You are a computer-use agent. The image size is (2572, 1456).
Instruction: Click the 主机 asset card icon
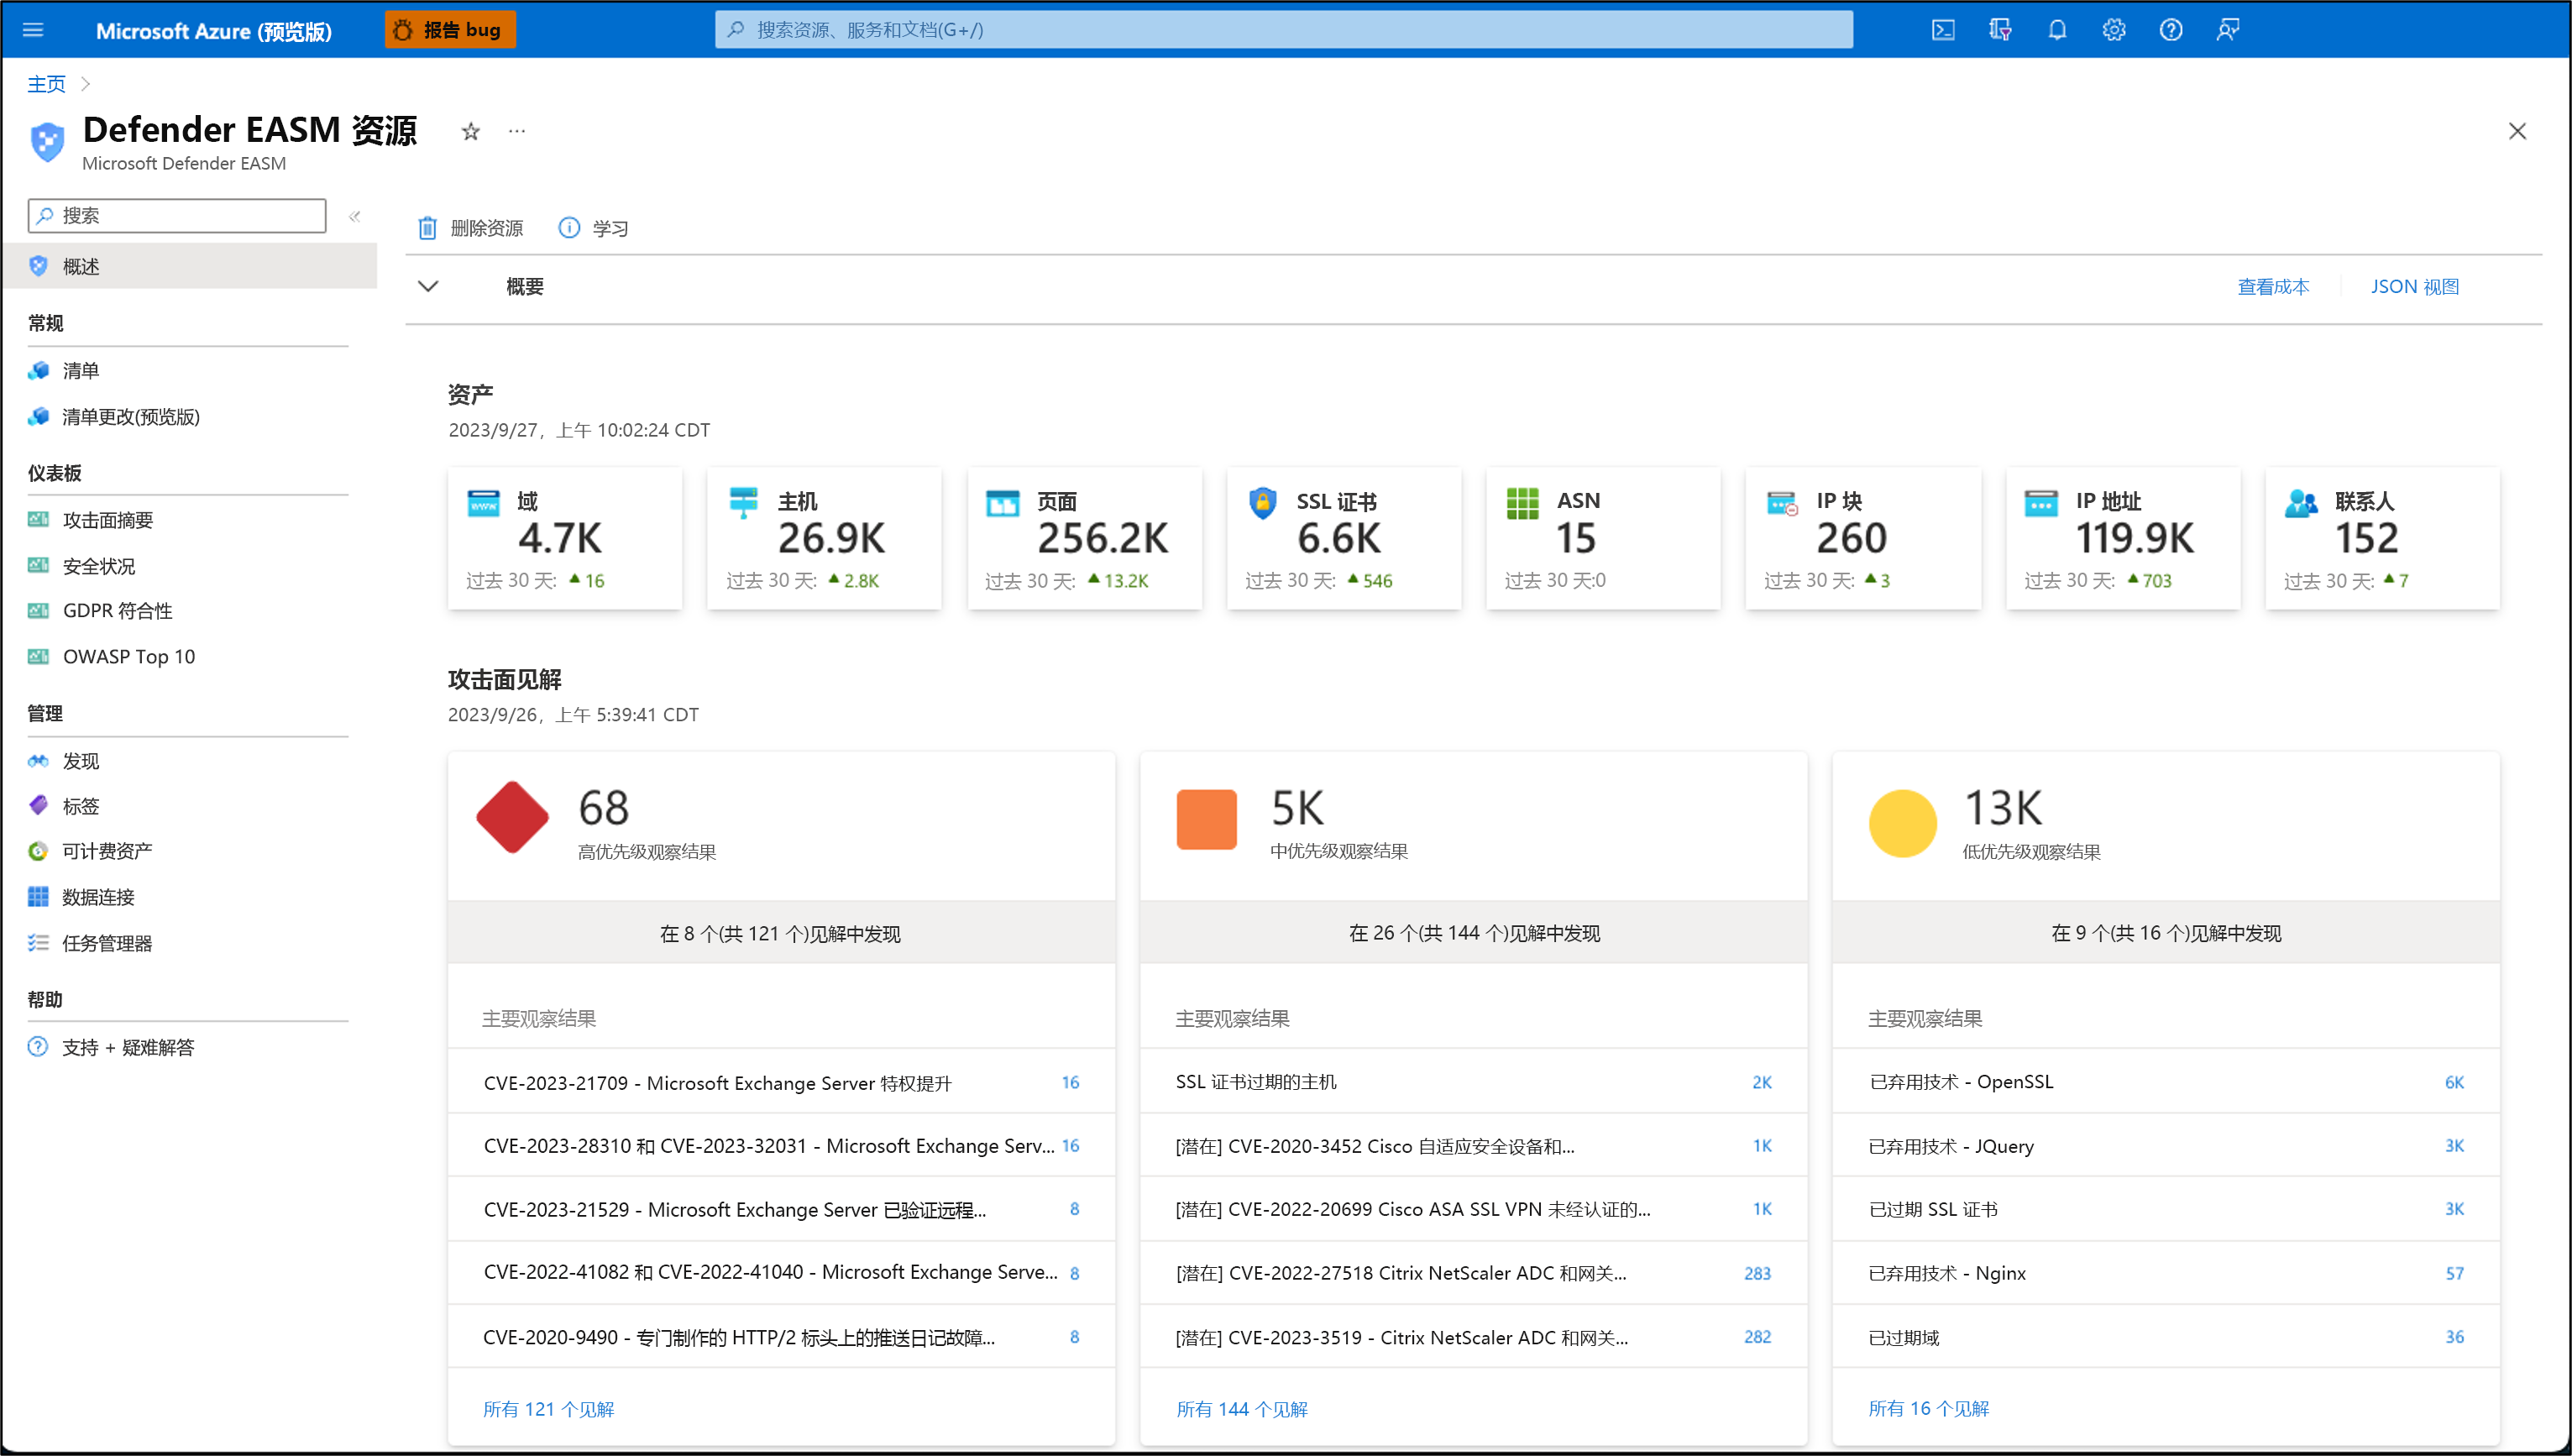[x=744, y=502]
